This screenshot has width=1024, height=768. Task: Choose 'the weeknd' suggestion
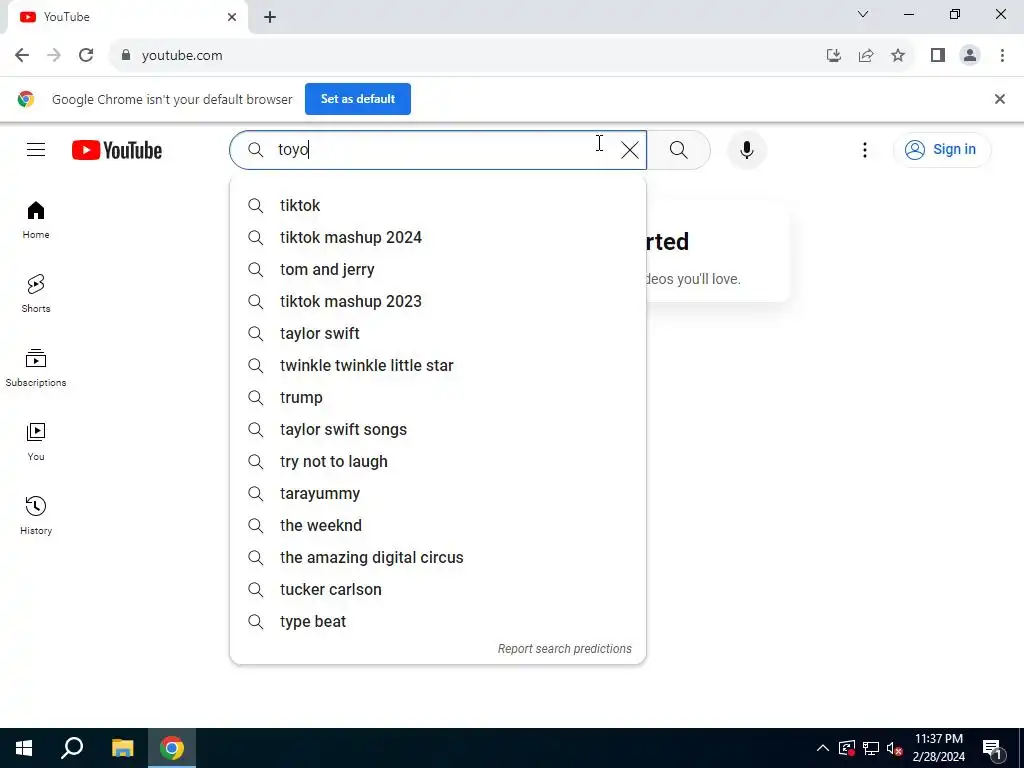coord(438,526)
